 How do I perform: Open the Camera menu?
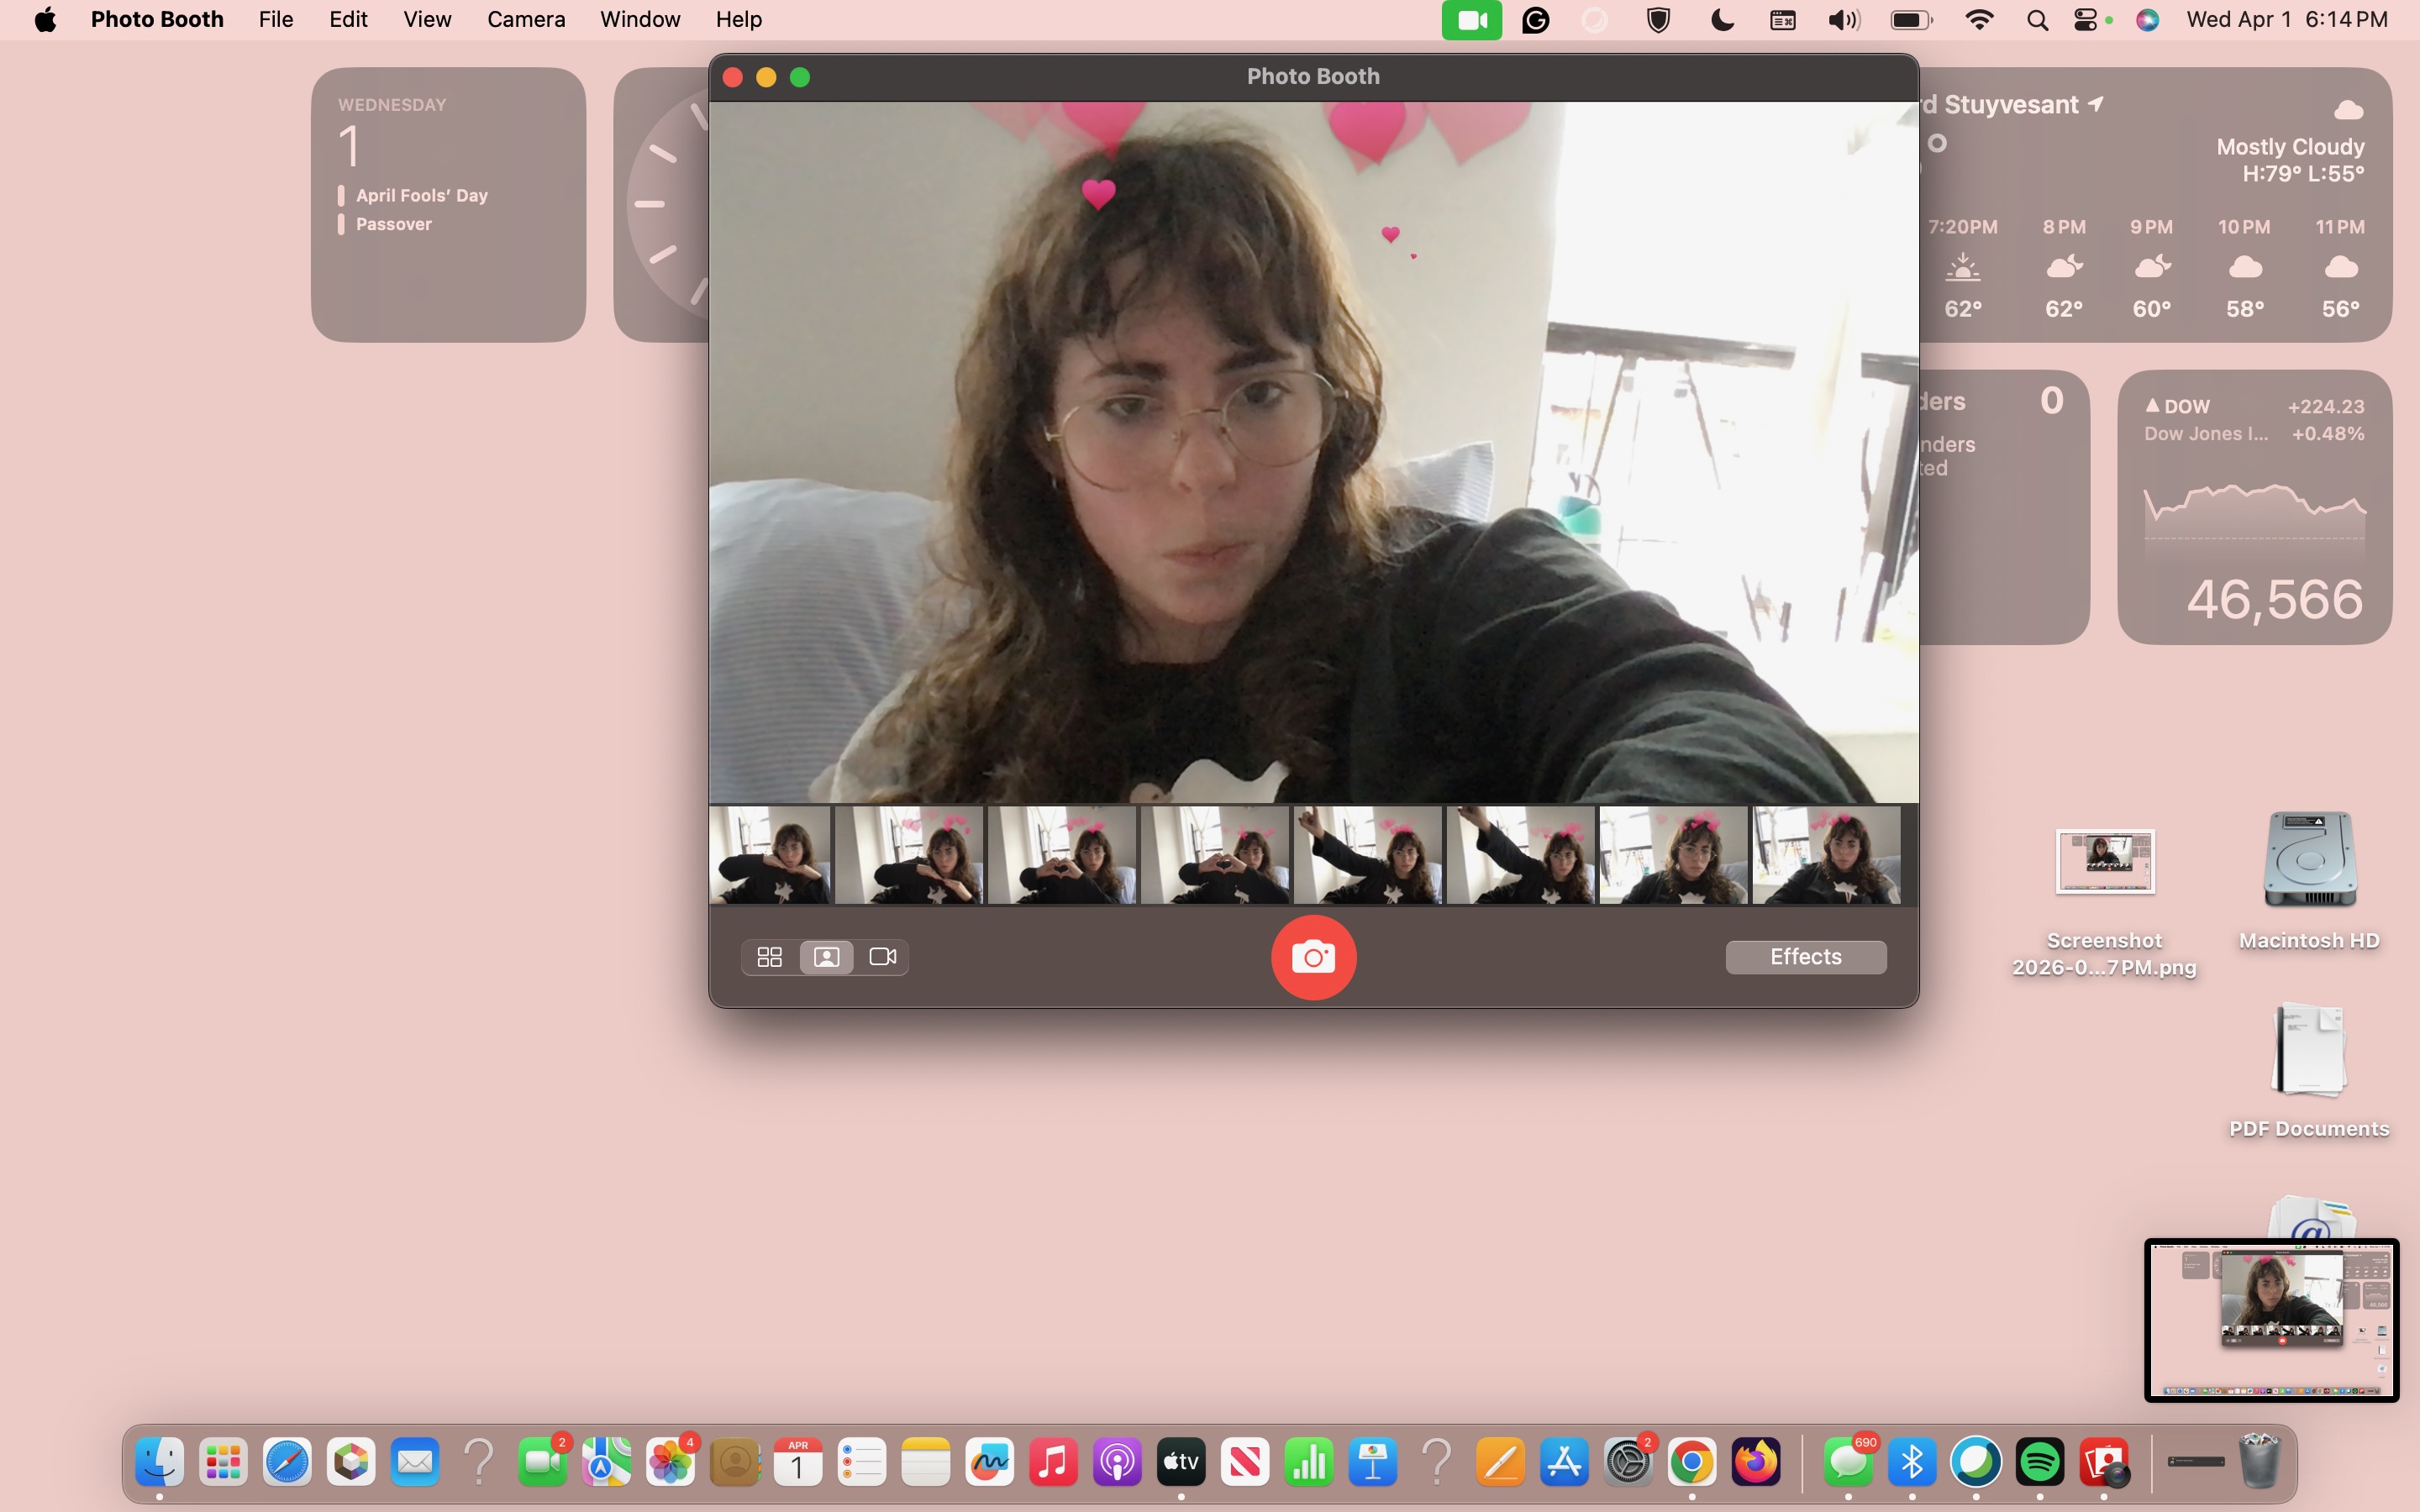[526, 19]
